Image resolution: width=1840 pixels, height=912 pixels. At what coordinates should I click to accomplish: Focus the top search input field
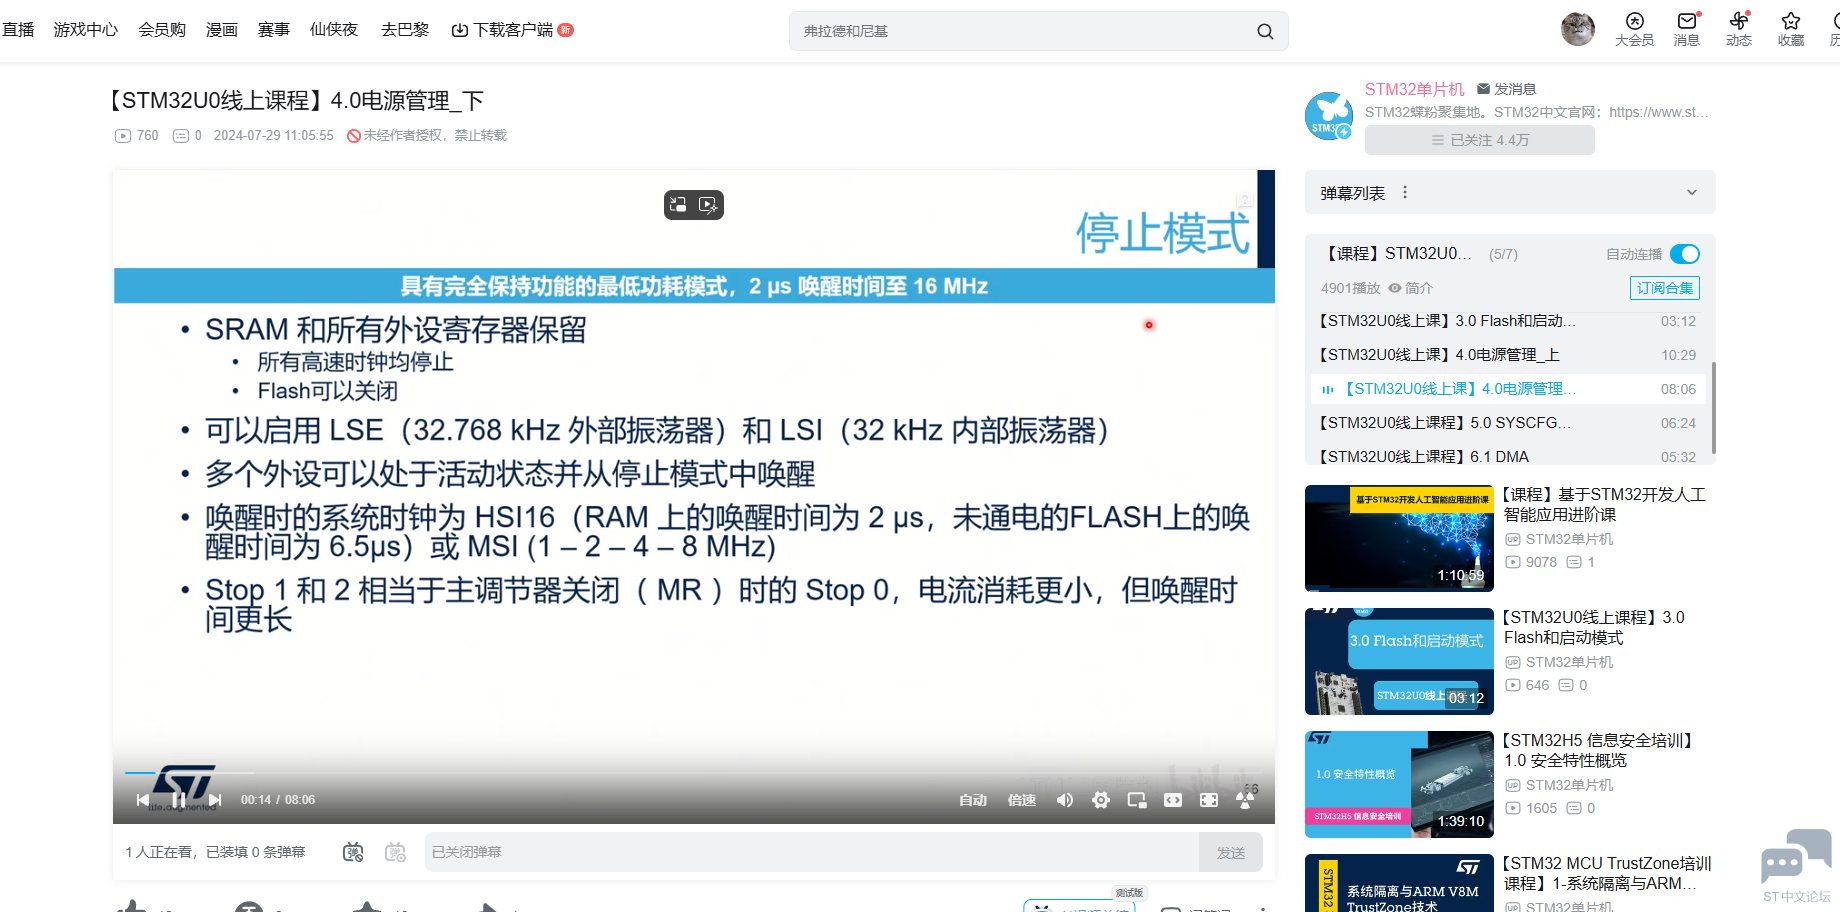point(1020,31)
